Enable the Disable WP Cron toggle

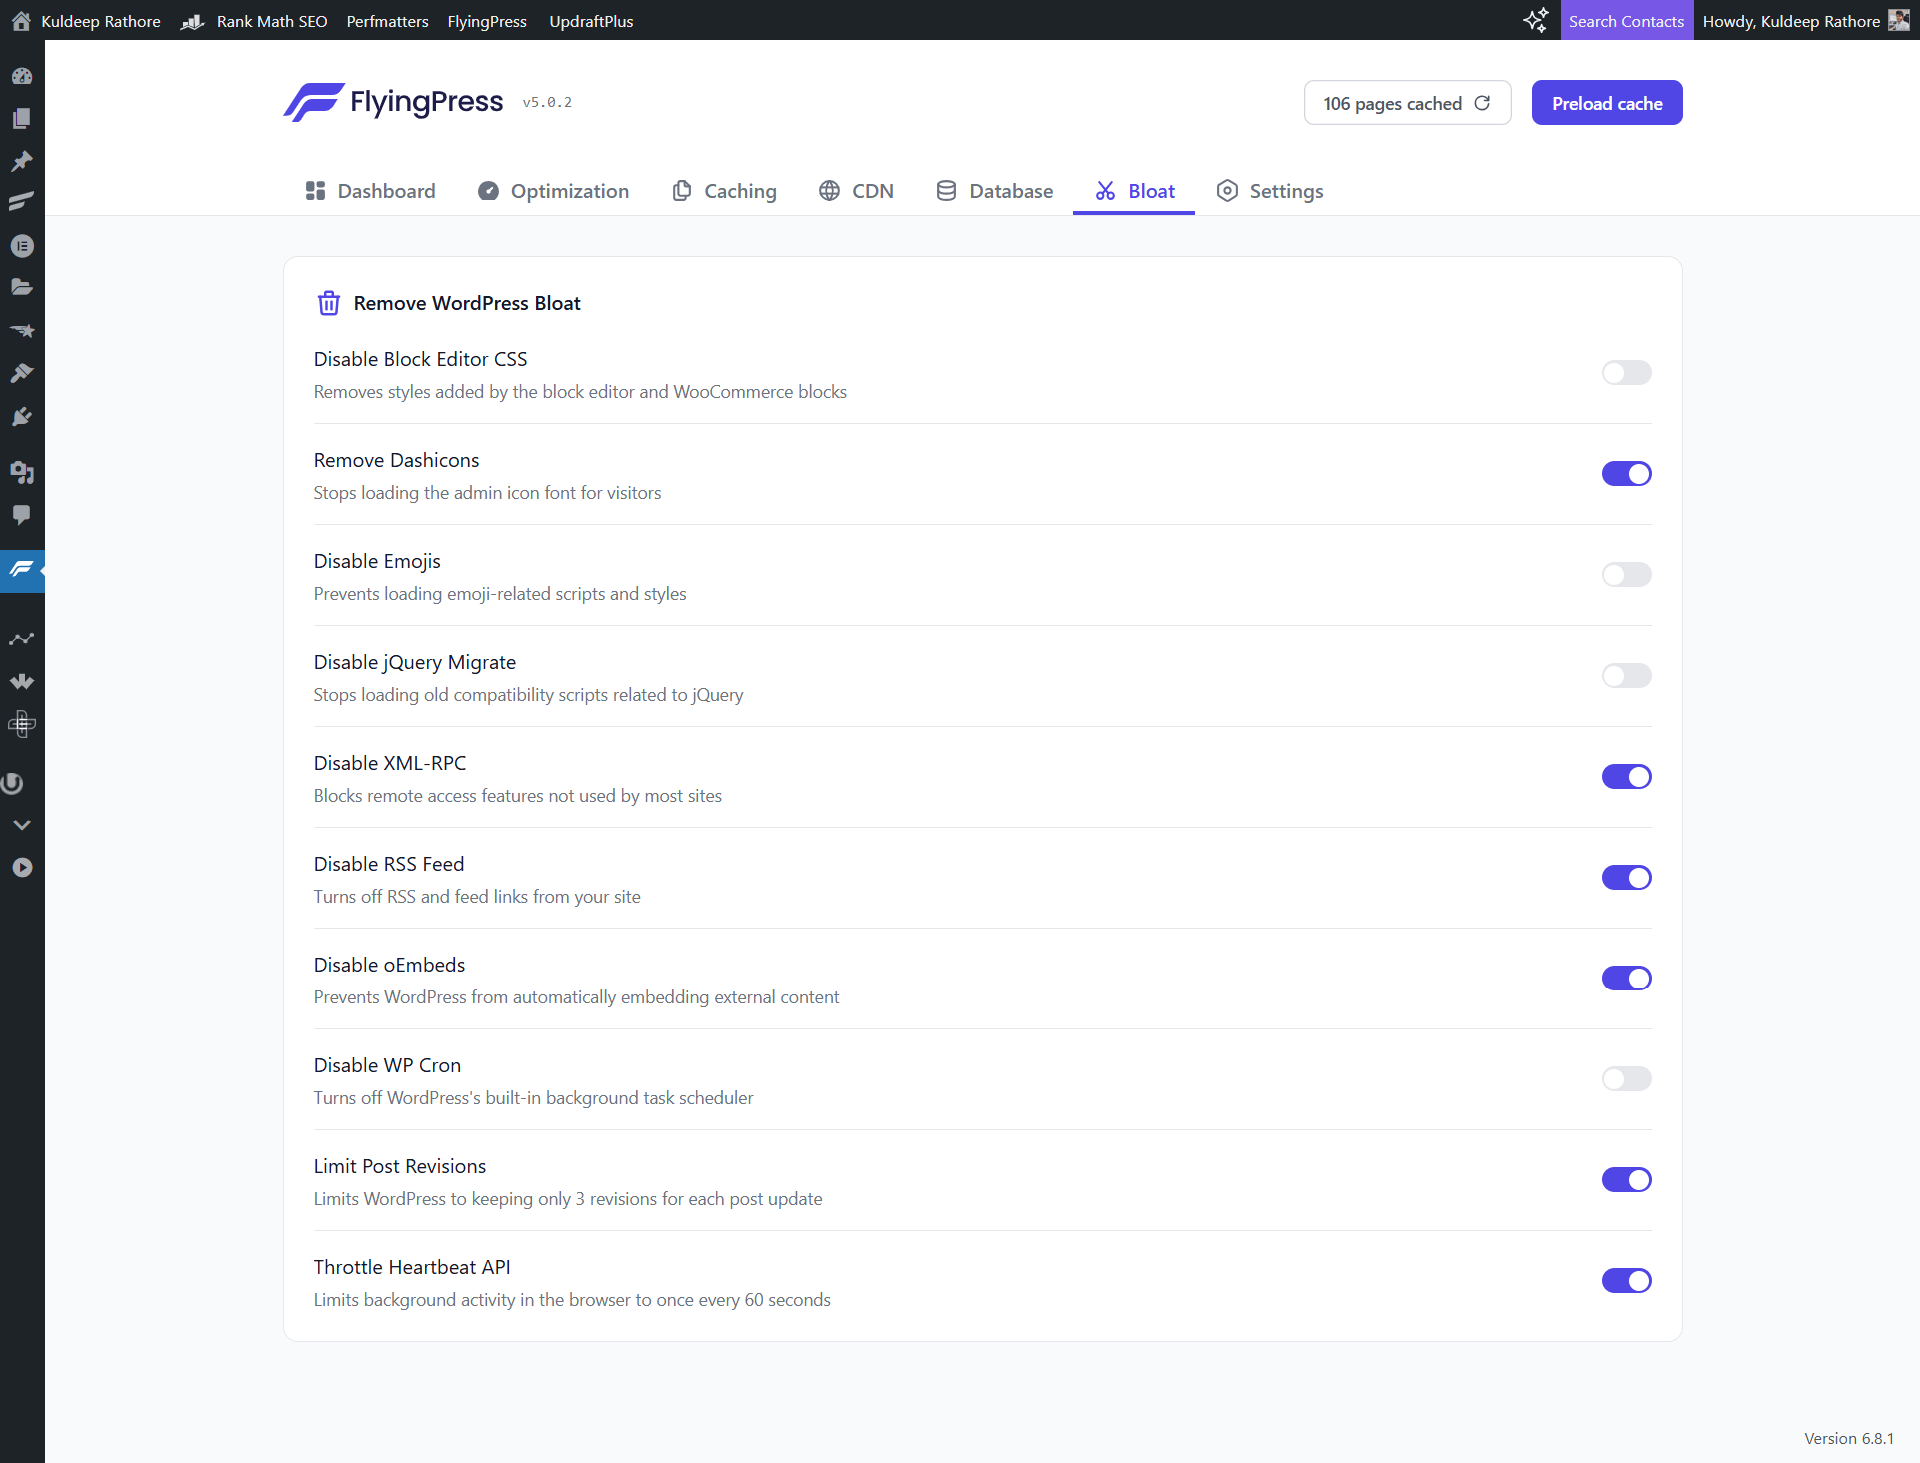[1626, 1078]
